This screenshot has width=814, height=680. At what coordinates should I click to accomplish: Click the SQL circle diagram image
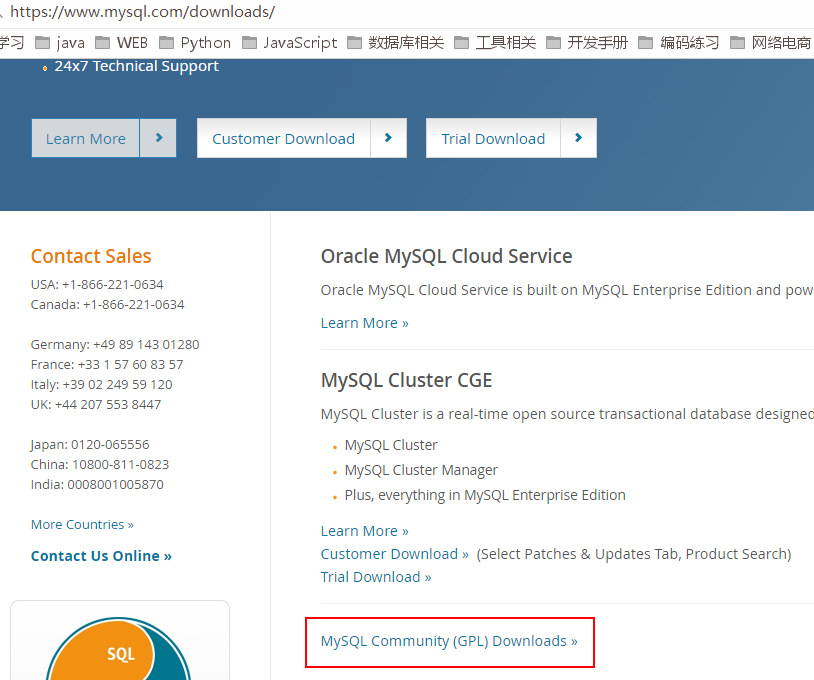(x=119, y=649)
